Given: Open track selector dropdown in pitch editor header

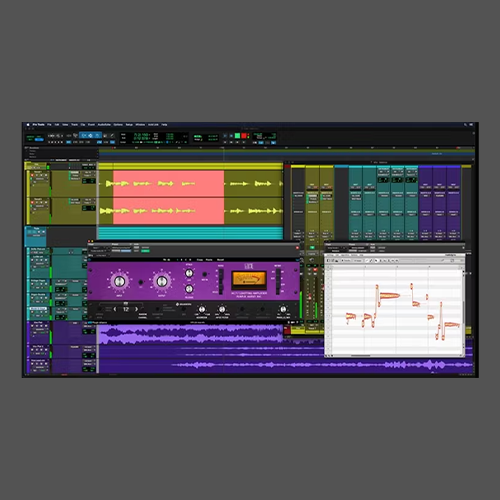Looking at the screenshot, I should pos(333,248).
